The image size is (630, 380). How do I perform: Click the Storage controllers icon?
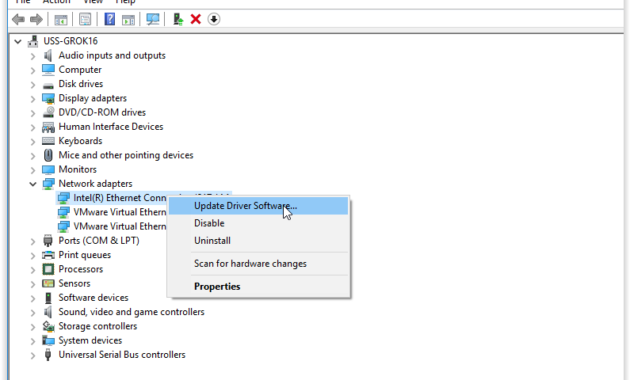(x=48, y=326)
